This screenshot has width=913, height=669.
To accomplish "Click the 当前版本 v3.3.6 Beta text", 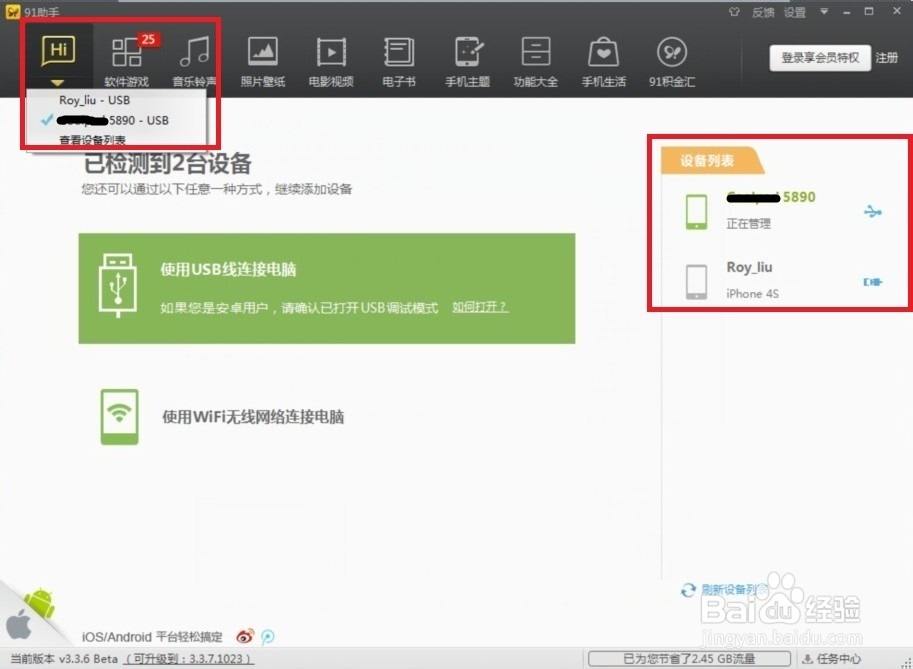I will click(64, 659).
